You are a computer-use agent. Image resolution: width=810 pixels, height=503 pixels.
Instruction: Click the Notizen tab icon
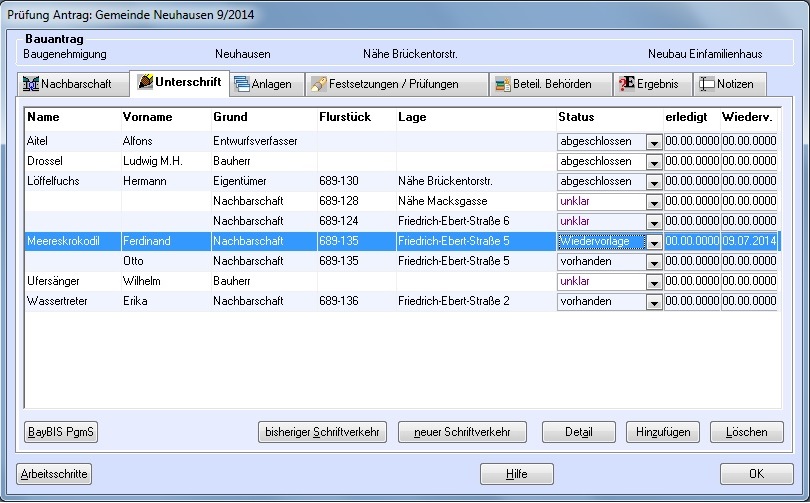[706, 84]
